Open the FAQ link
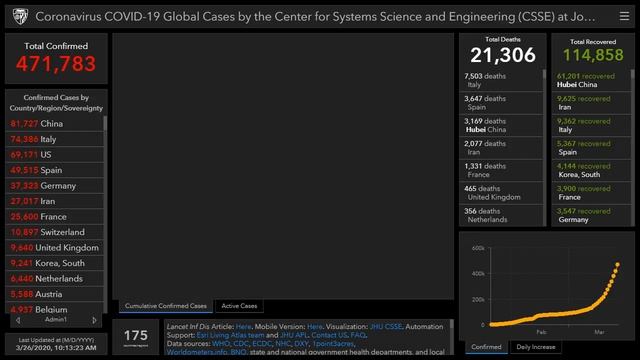The height and width of the screenshot is (360, 640). pos(358,335)
